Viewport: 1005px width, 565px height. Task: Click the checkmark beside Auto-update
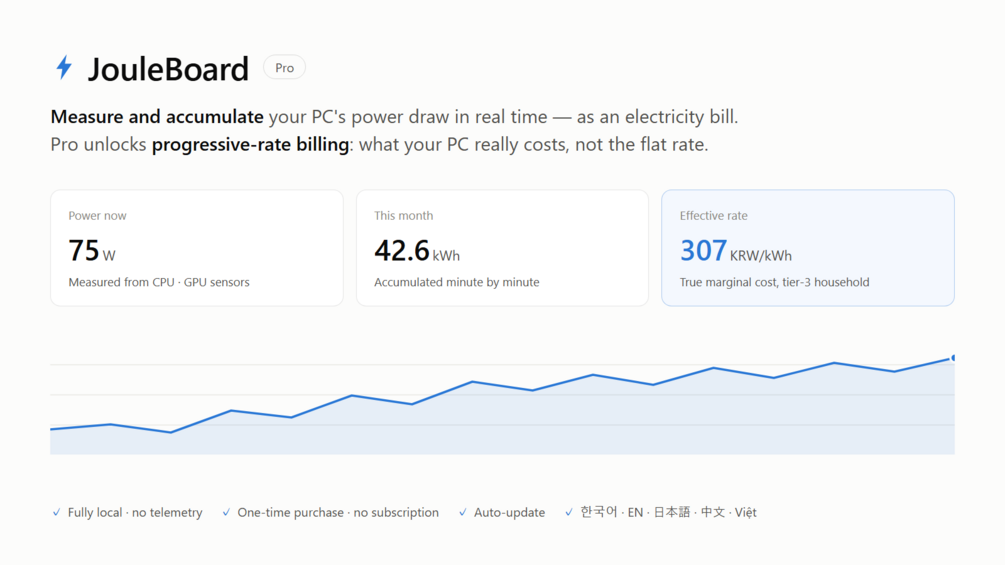pyautogui.click(x=463, y=512)
